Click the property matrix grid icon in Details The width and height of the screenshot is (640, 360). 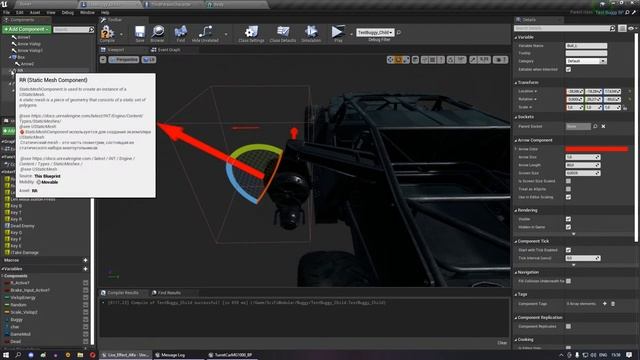622,28
